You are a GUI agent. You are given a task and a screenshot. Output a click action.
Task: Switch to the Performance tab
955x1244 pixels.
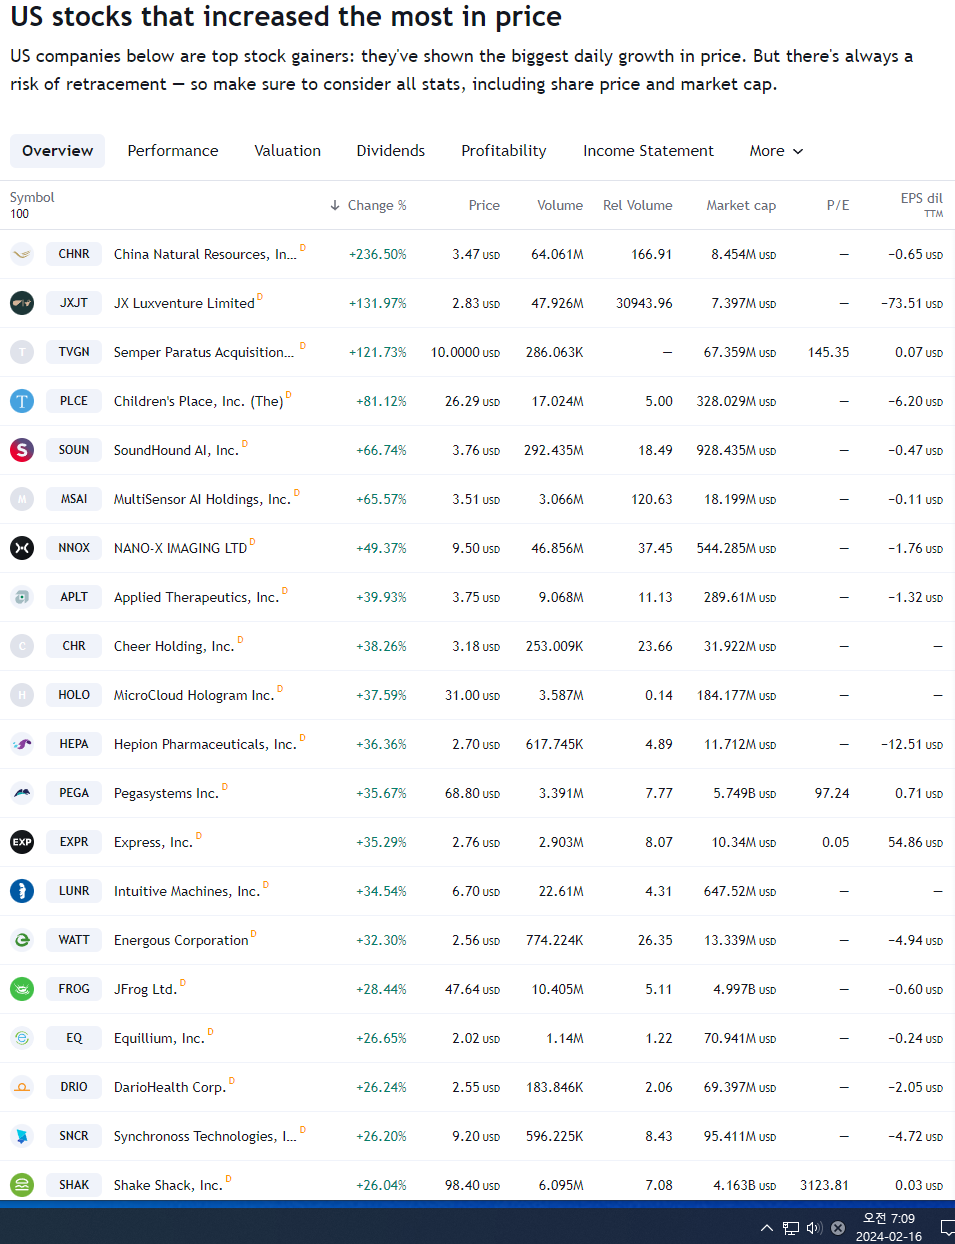click(173, 151)
